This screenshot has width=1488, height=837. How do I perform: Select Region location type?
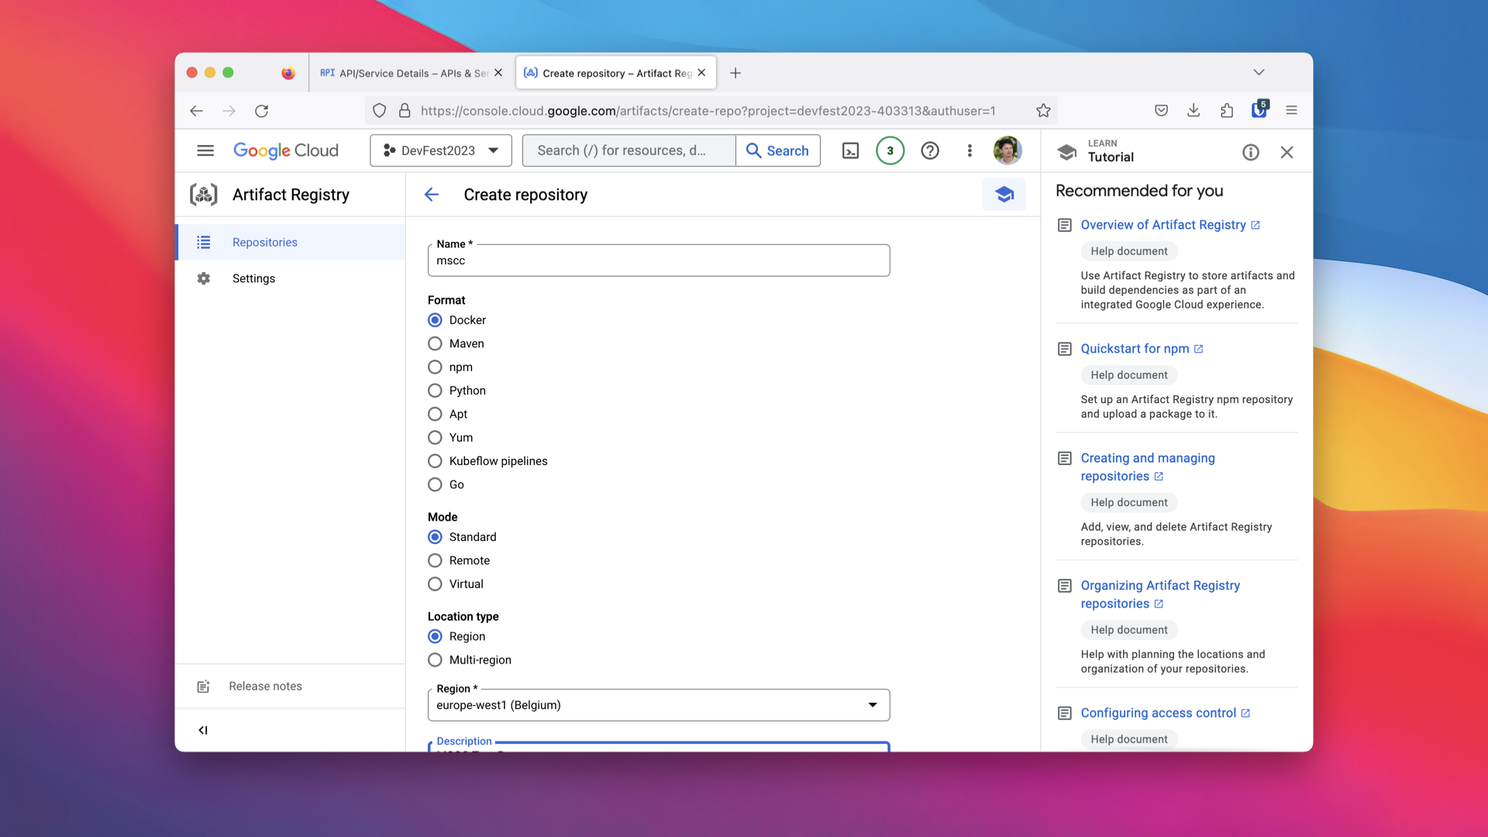435,637
